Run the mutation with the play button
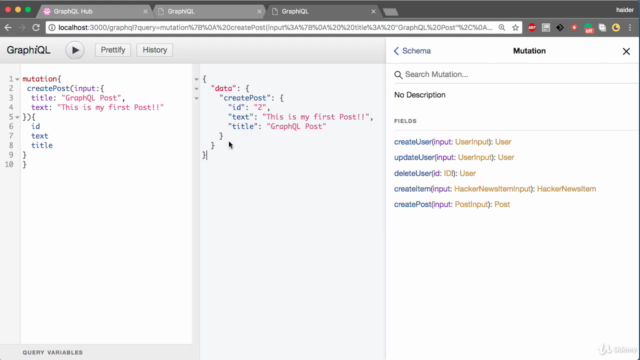This screenshot has width=640, height=360. tap(75, 50)
